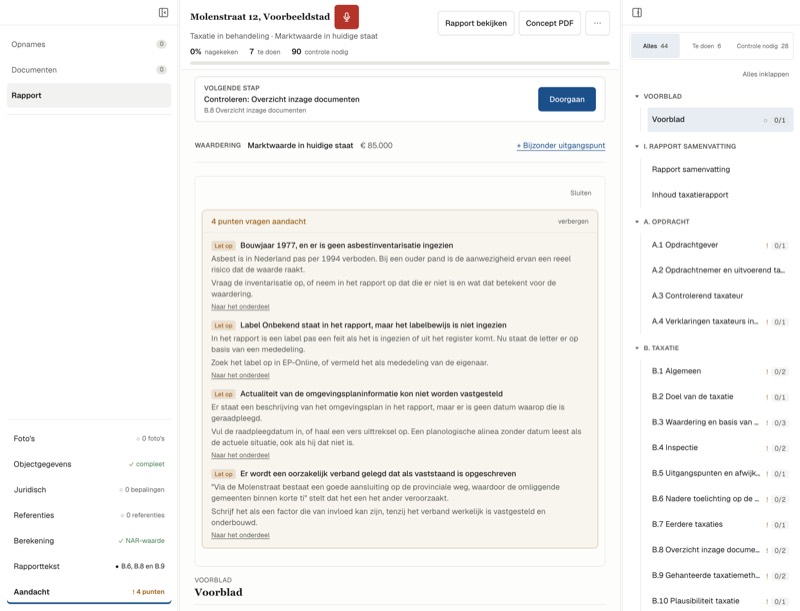Open Opnames in the left sidebar
800x611 pixels.
point(89,44)
